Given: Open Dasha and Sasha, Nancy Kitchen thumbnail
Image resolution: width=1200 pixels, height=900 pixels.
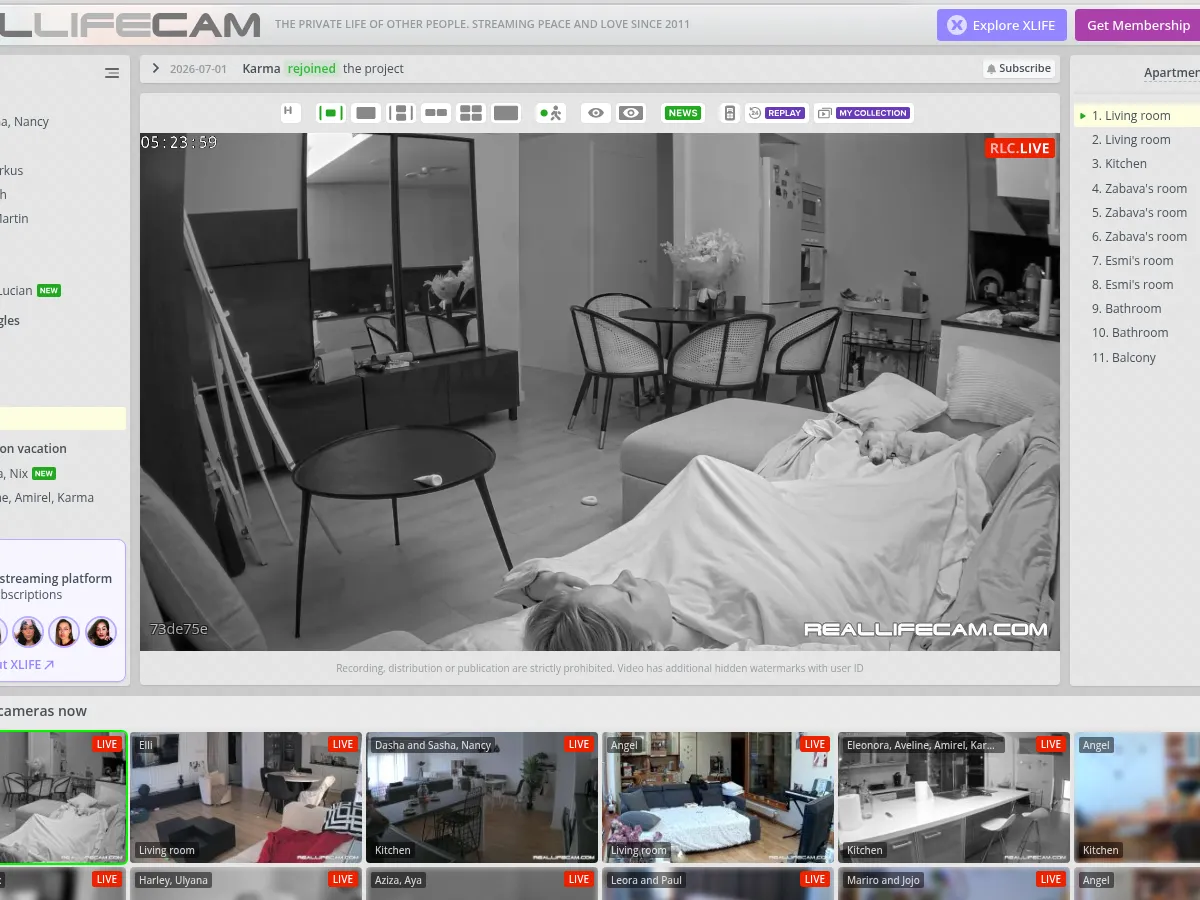Looking at the screenshot, I should pos(482,797).
